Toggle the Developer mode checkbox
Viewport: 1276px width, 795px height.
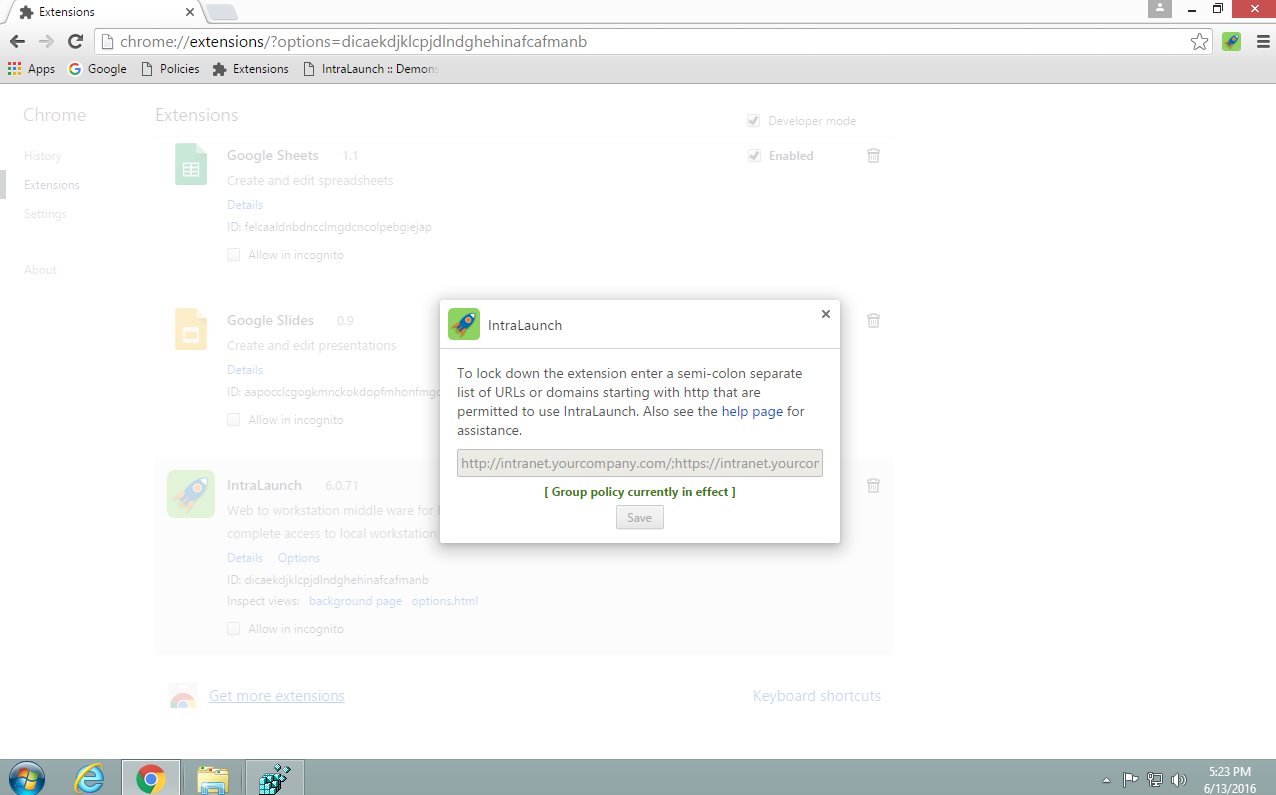(x=753, y=121)
